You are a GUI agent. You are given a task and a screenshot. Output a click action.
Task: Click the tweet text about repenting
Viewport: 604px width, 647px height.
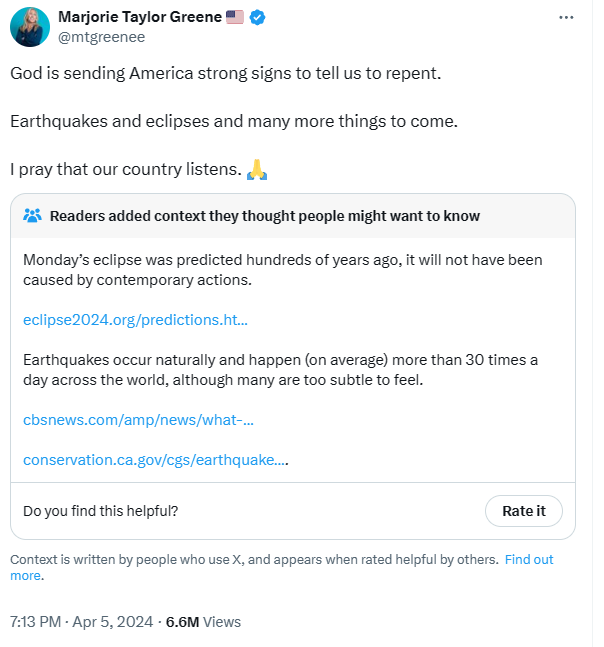coord(225,73)
